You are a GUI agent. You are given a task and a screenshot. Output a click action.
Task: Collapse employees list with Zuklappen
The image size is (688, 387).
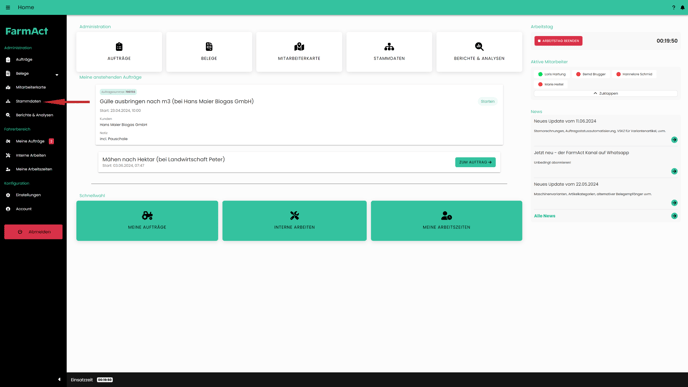pyautogui.click(x=606, y=93)
